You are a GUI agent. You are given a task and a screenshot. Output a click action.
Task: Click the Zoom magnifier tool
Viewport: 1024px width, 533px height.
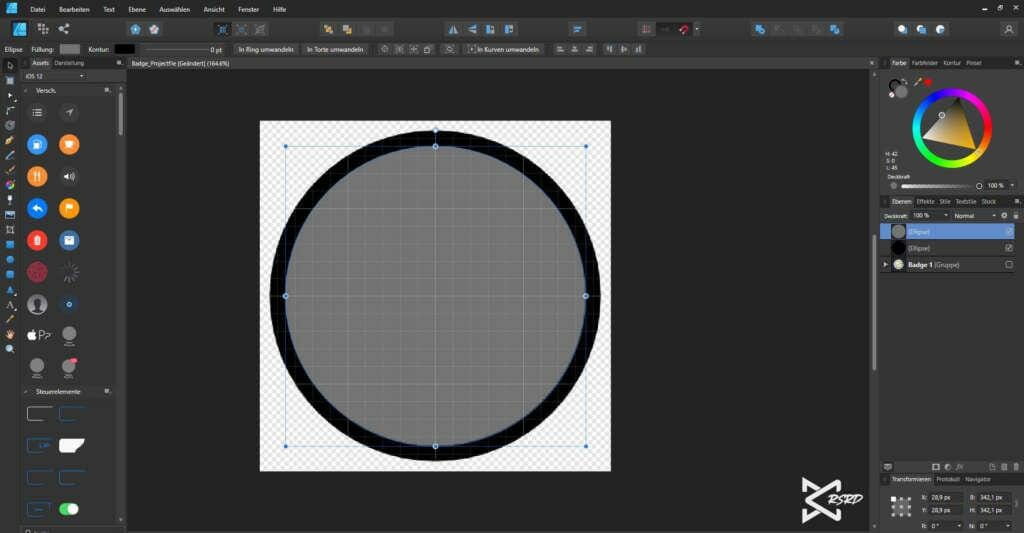coord(10,348)
